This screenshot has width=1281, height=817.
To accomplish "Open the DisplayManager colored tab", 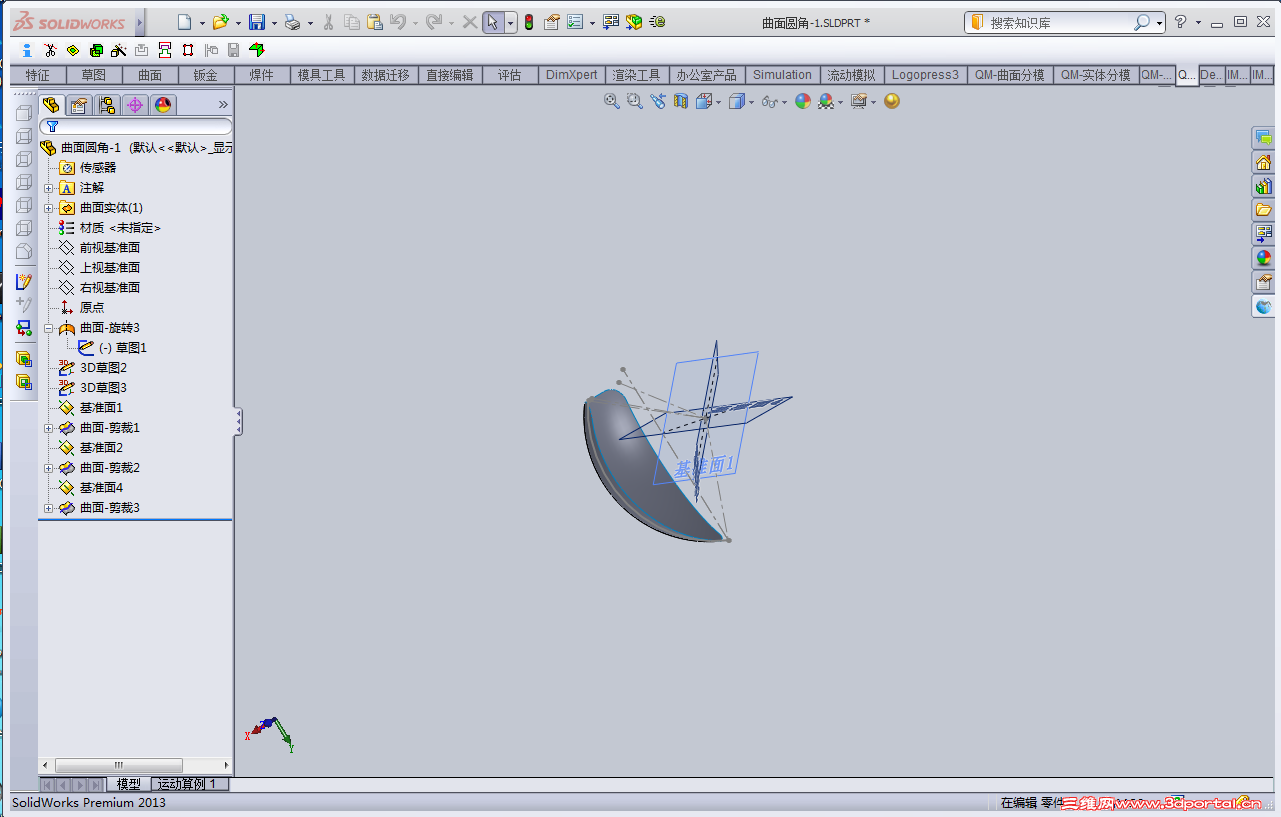I will click(162, 104).
